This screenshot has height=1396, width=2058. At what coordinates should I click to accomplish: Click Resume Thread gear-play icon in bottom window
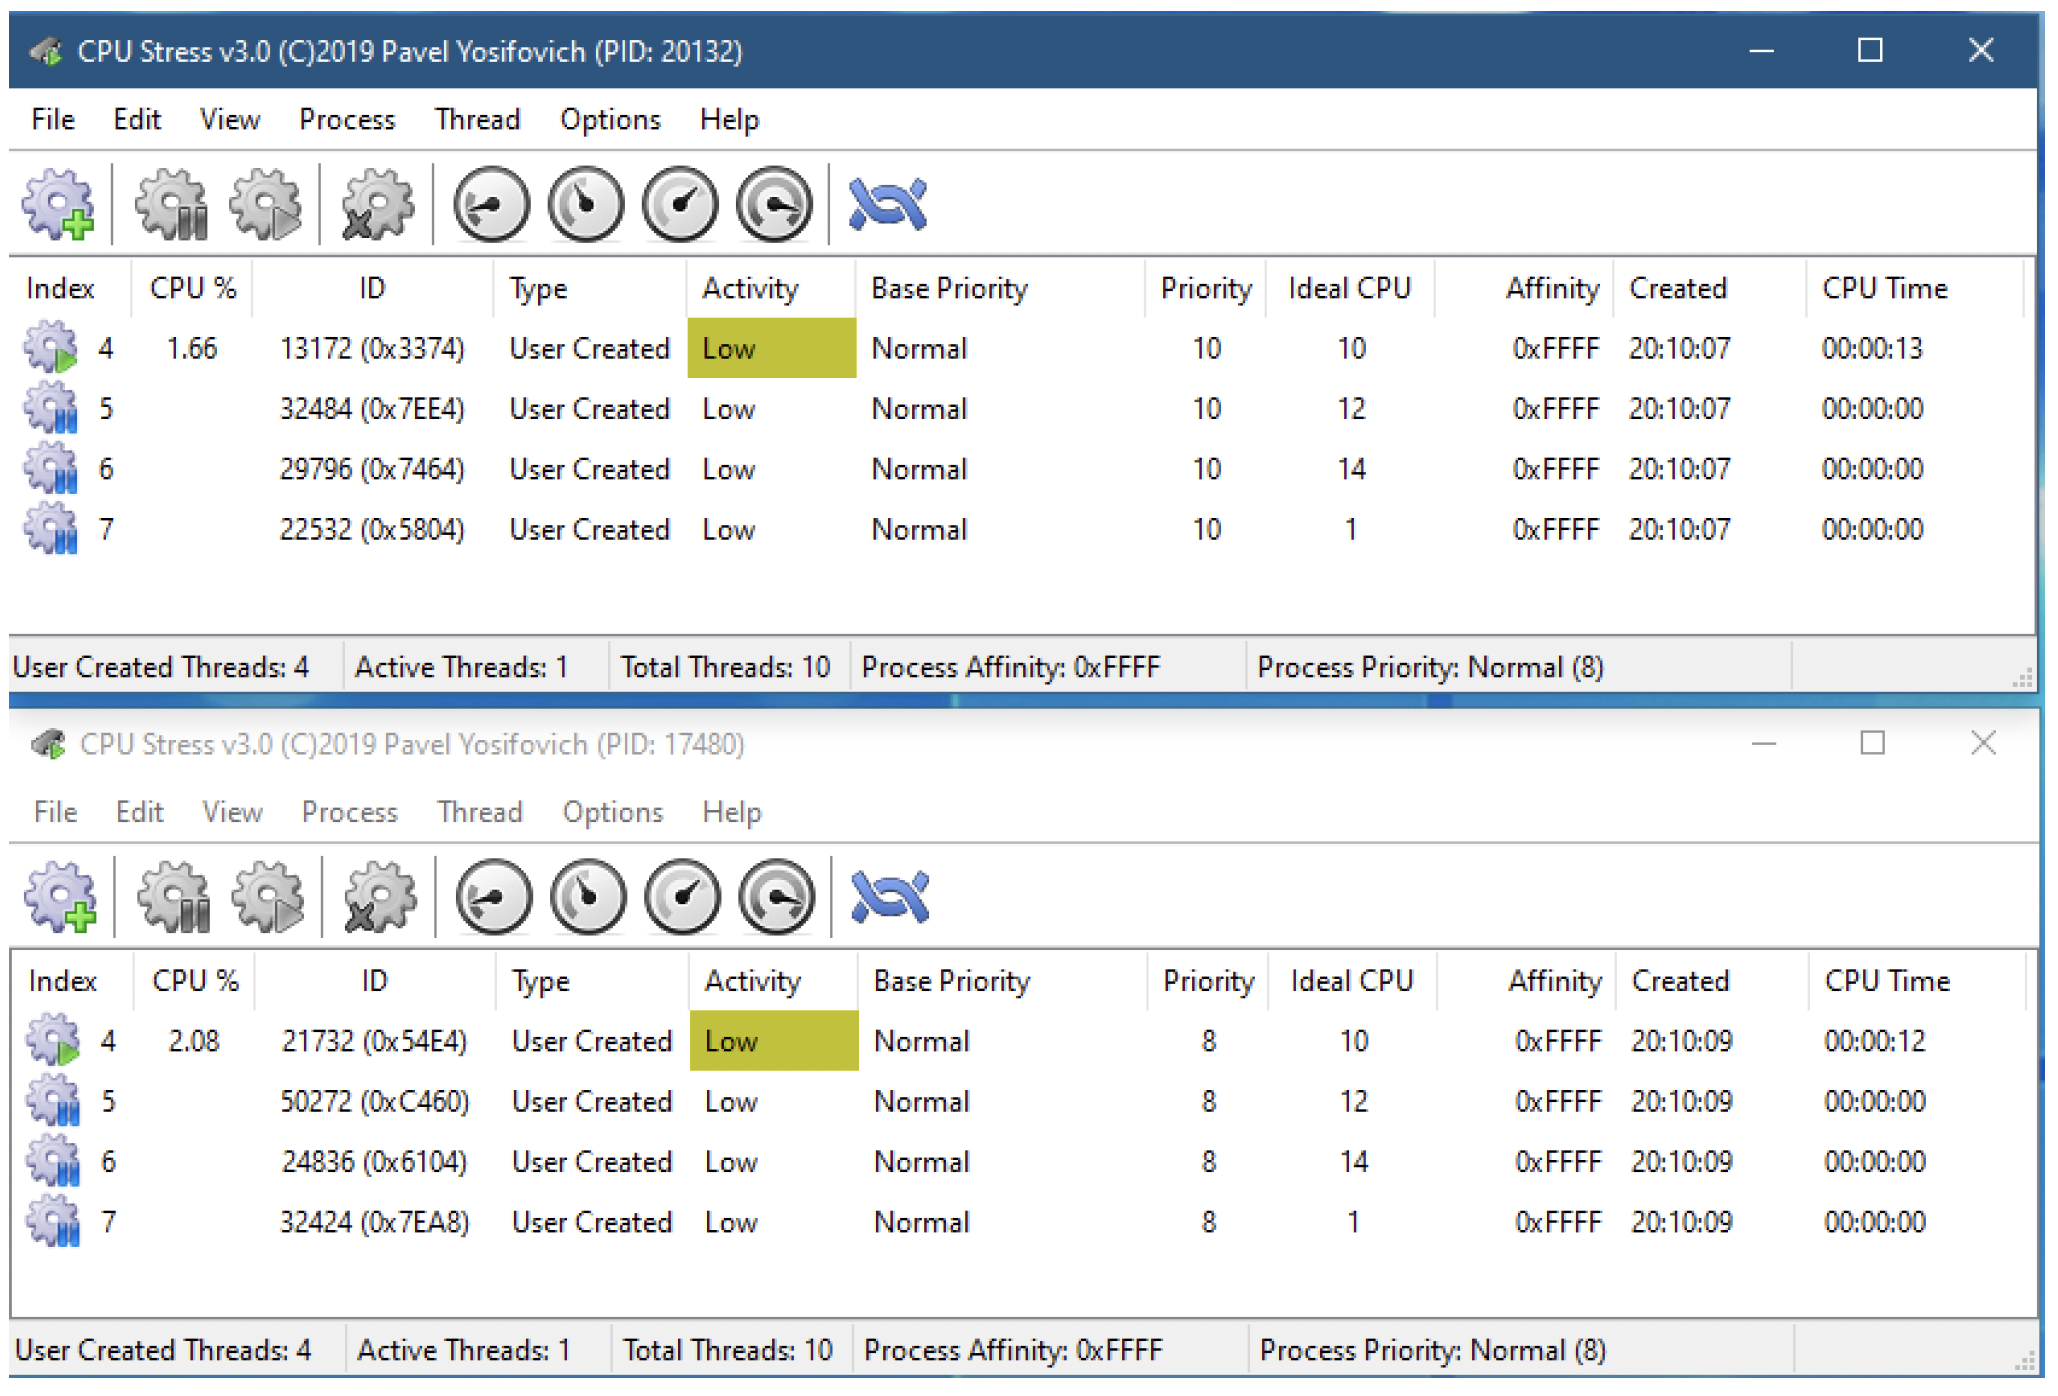[x=268, y=897]
